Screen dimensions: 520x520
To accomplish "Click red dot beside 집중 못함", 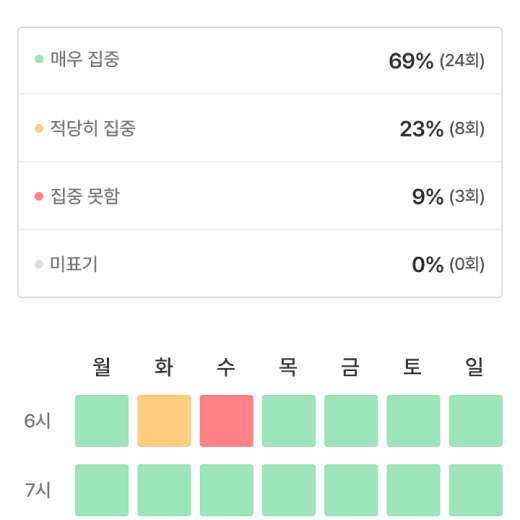I will coord(39,196).
